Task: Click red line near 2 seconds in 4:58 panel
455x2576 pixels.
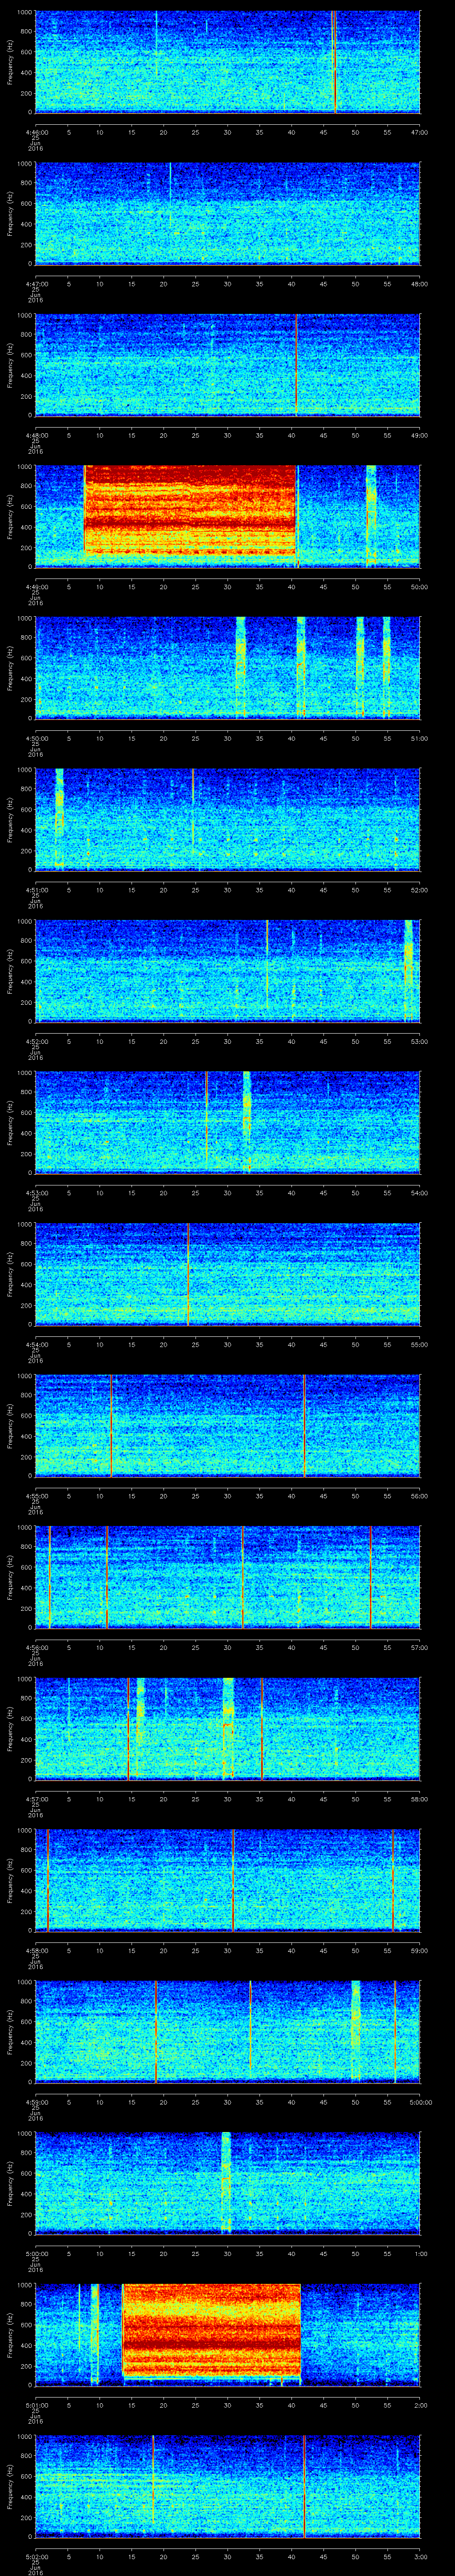Action: click(48, 1879)
